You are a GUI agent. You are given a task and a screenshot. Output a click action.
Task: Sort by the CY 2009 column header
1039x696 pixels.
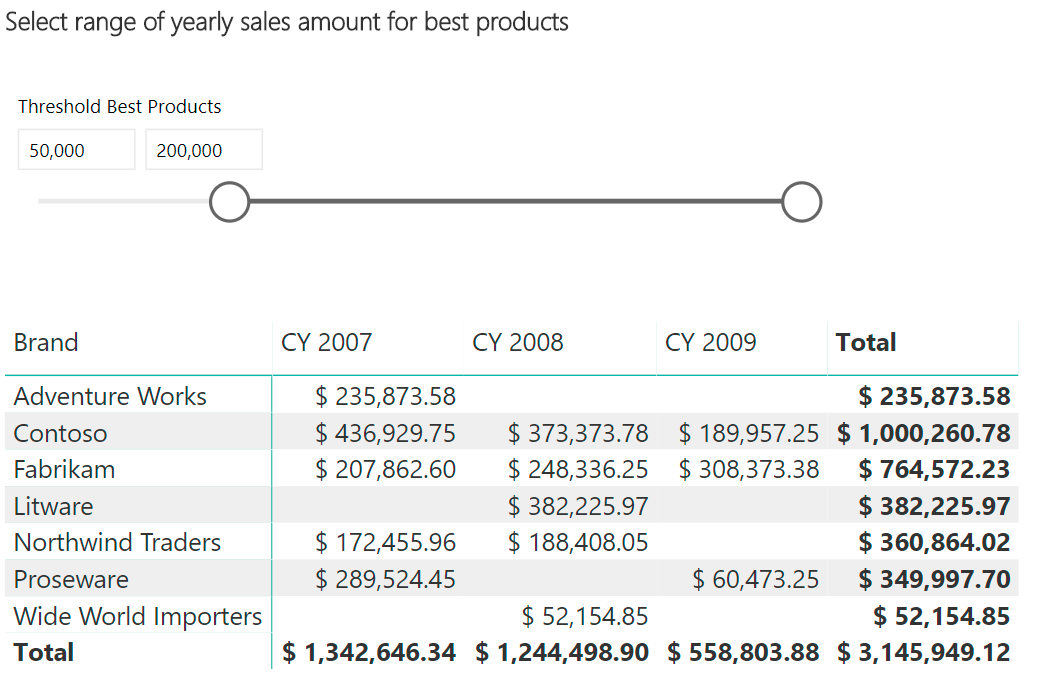pos(710,343)
